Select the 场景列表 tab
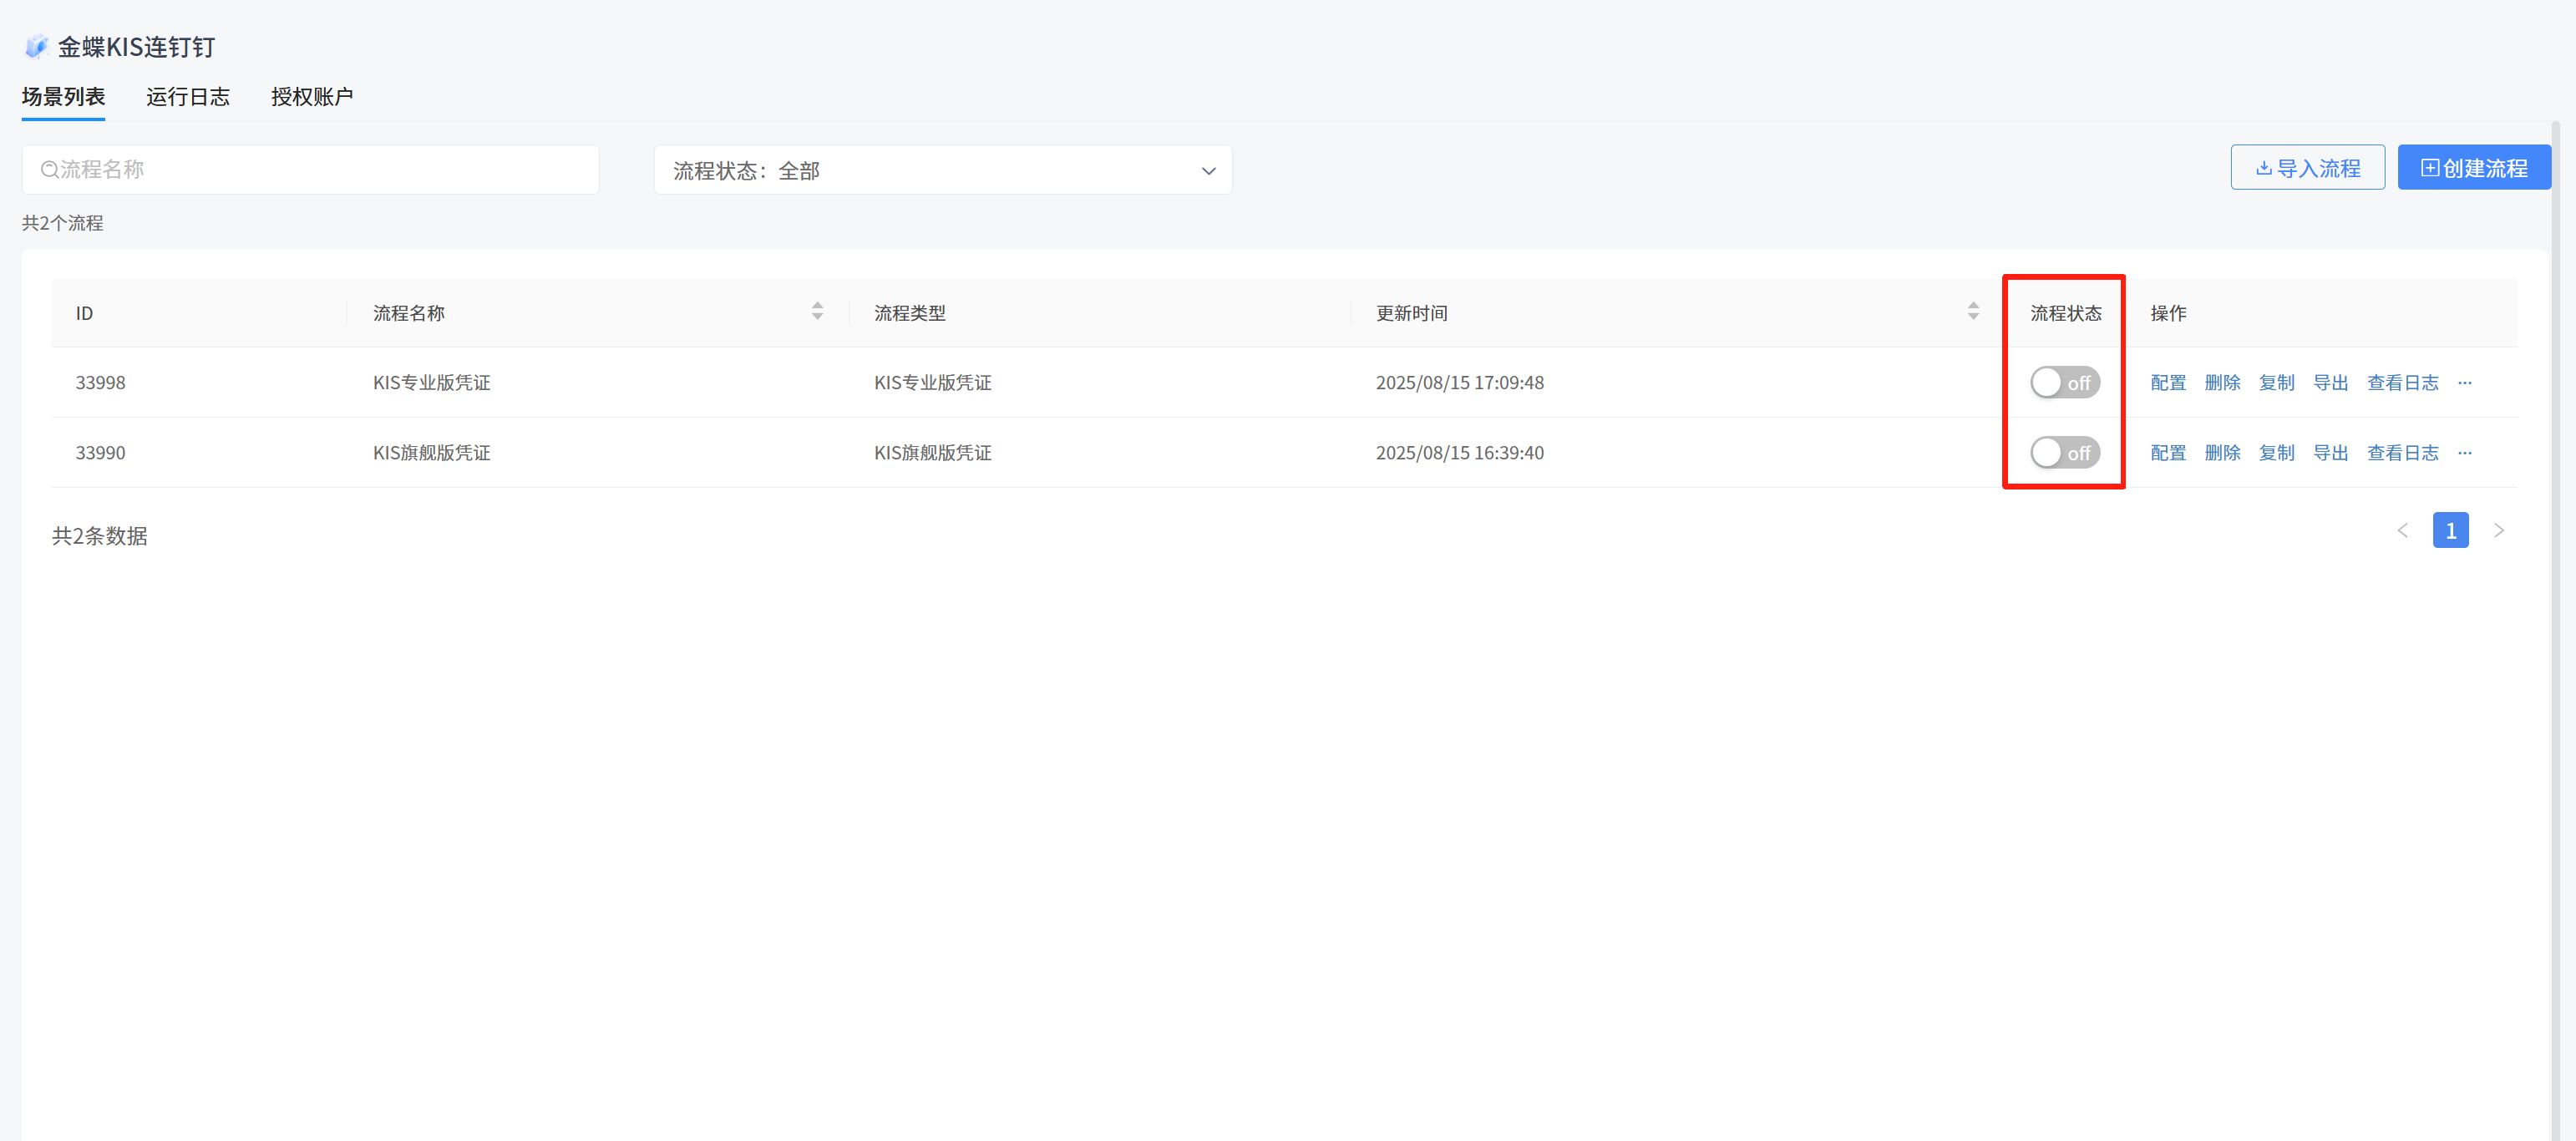Viewport: 2576px width, 1141px height. (63, 97)
